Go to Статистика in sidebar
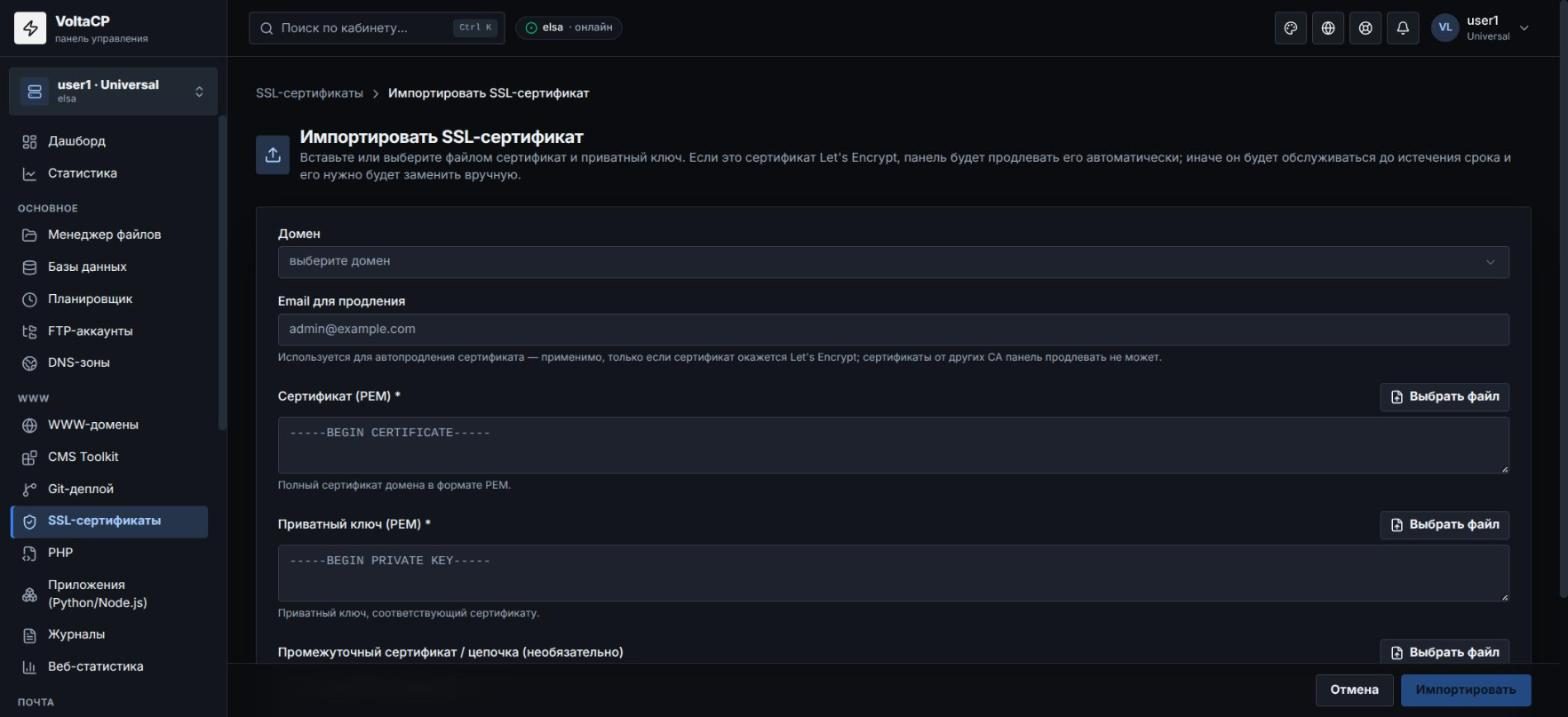 pos(109,173)
